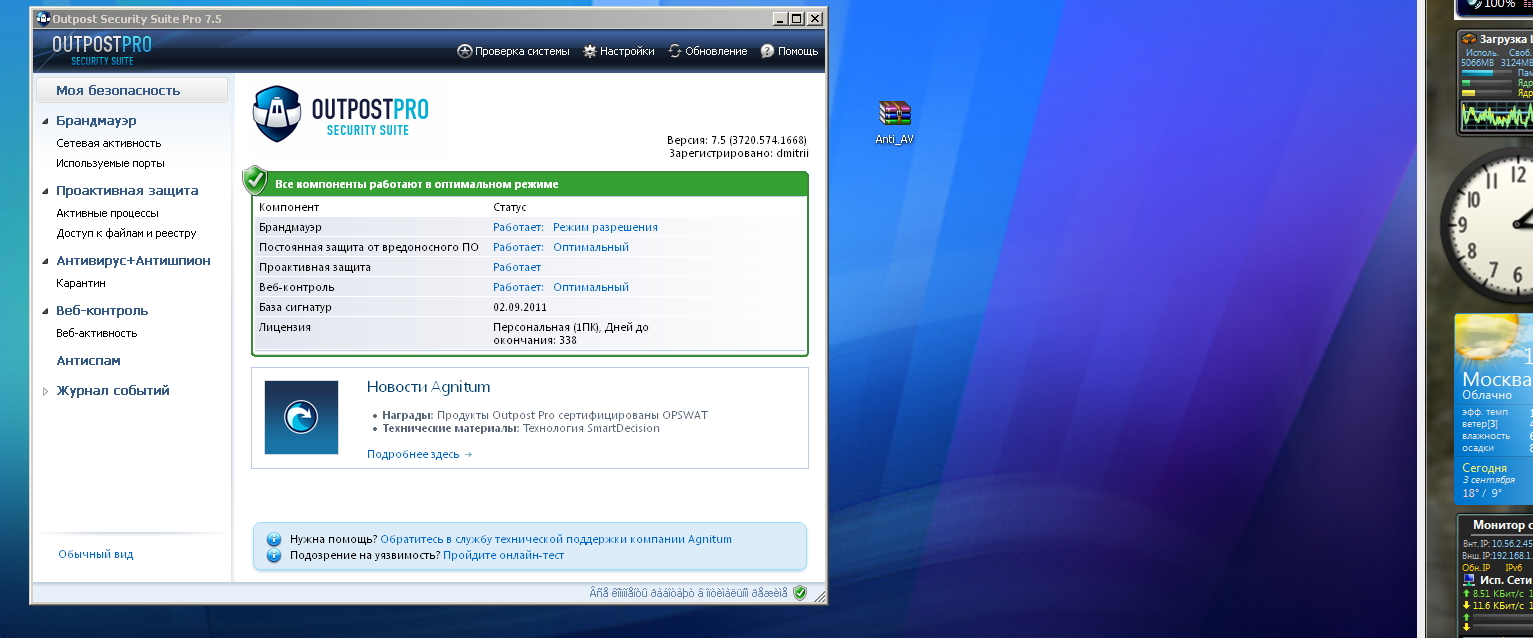Viewport: 1533px width, 638px height.
Task: Click Обновление update button
Action: [707, 51]
